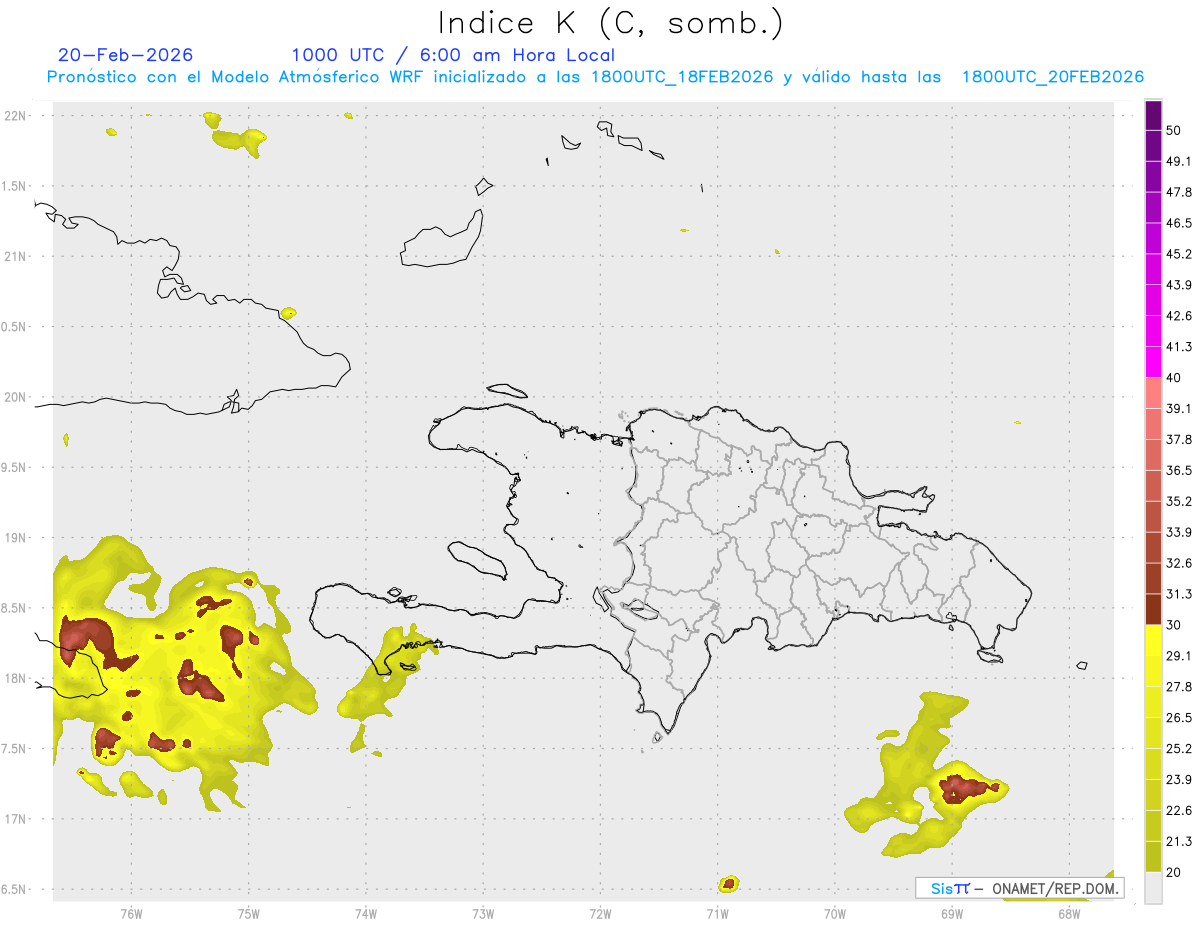This screenshot has width=1200, height=927.
Task: Click the "21N" latitude label
Action: point(16,257)
